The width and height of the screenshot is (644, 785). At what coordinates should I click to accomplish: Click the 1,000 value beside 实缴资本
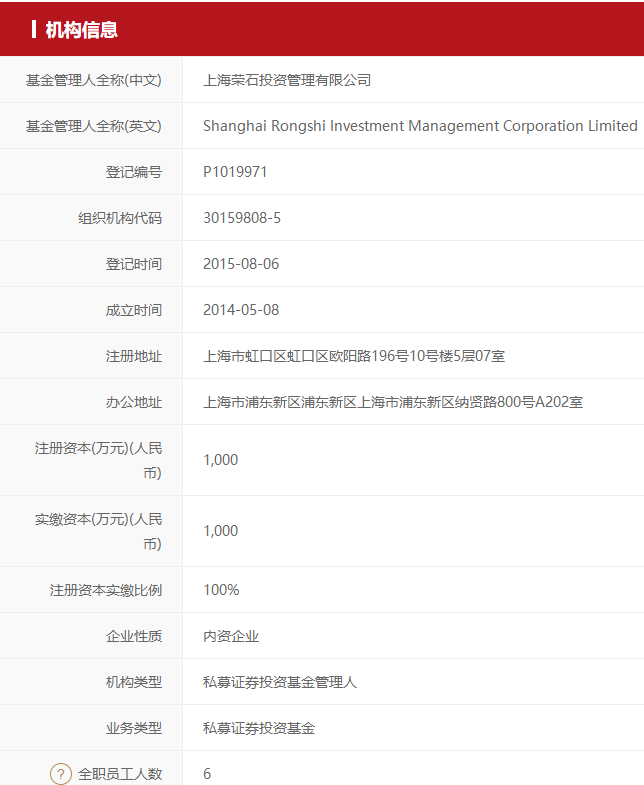tap(221, 531)
